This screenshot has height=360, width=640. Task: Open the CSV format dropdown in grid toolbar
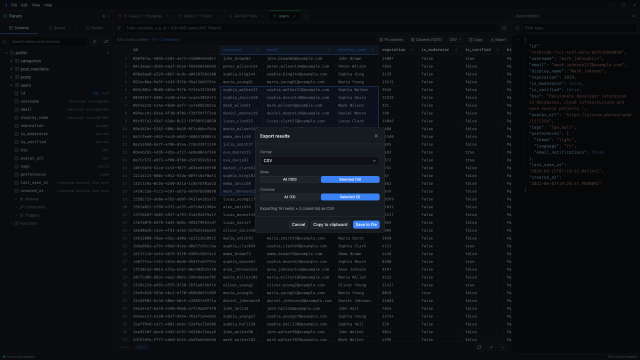point(455,40)
